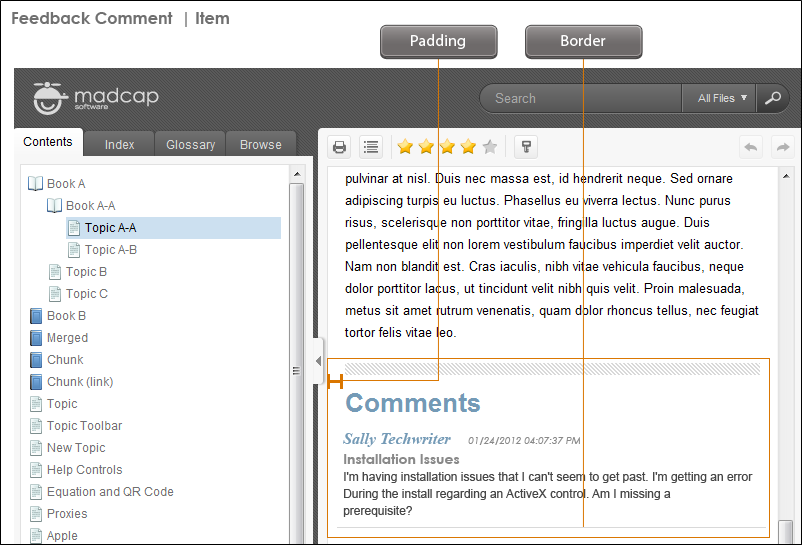Open Topic Toolbar in contents tree

click(x=84, y=426)
